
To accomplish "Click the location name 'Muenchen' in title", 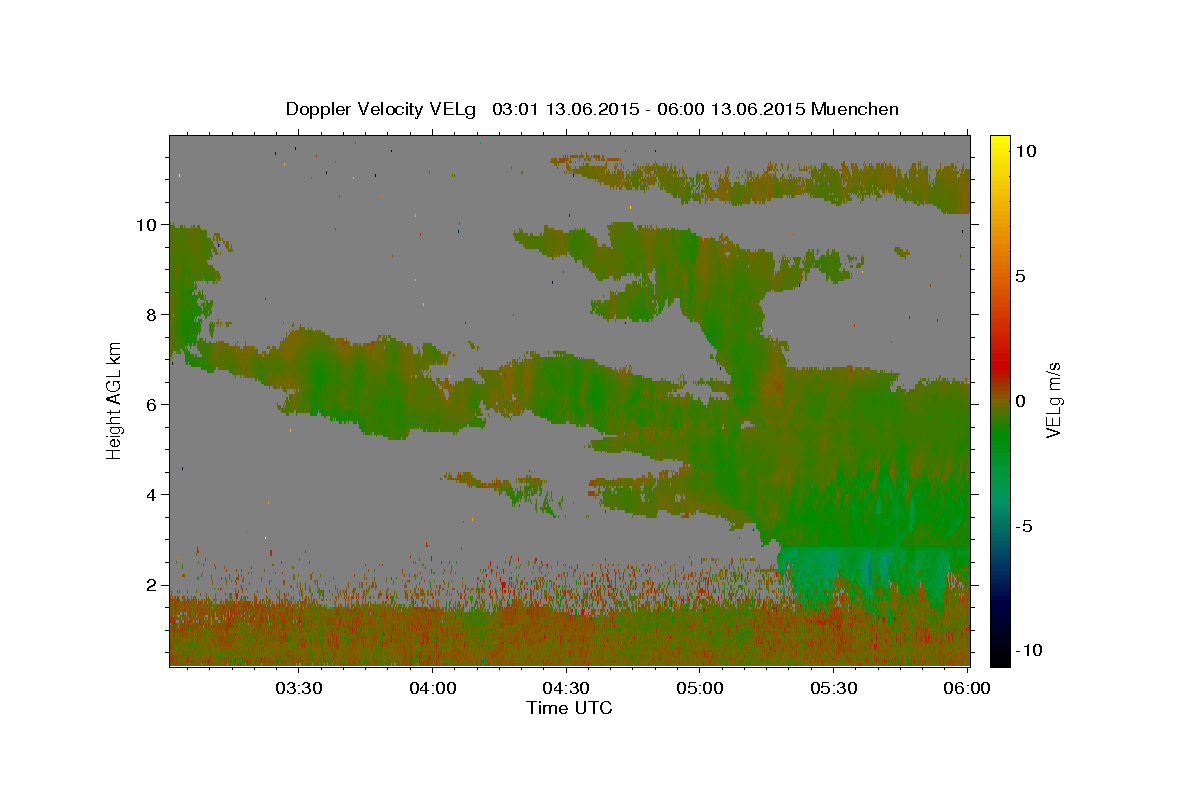I will 855,109.
